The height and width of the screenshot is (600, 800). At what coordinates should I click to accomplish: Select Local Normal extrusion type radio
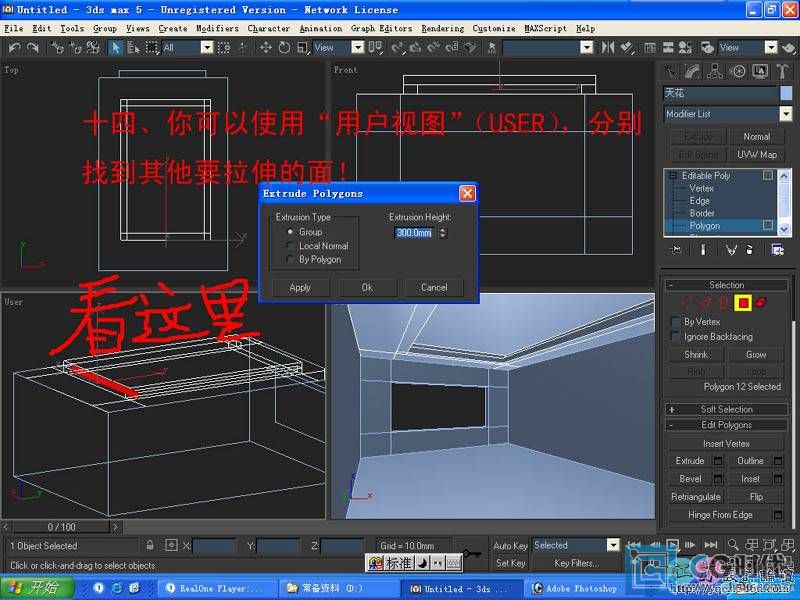pyautogui.click(x=290, y=246)
